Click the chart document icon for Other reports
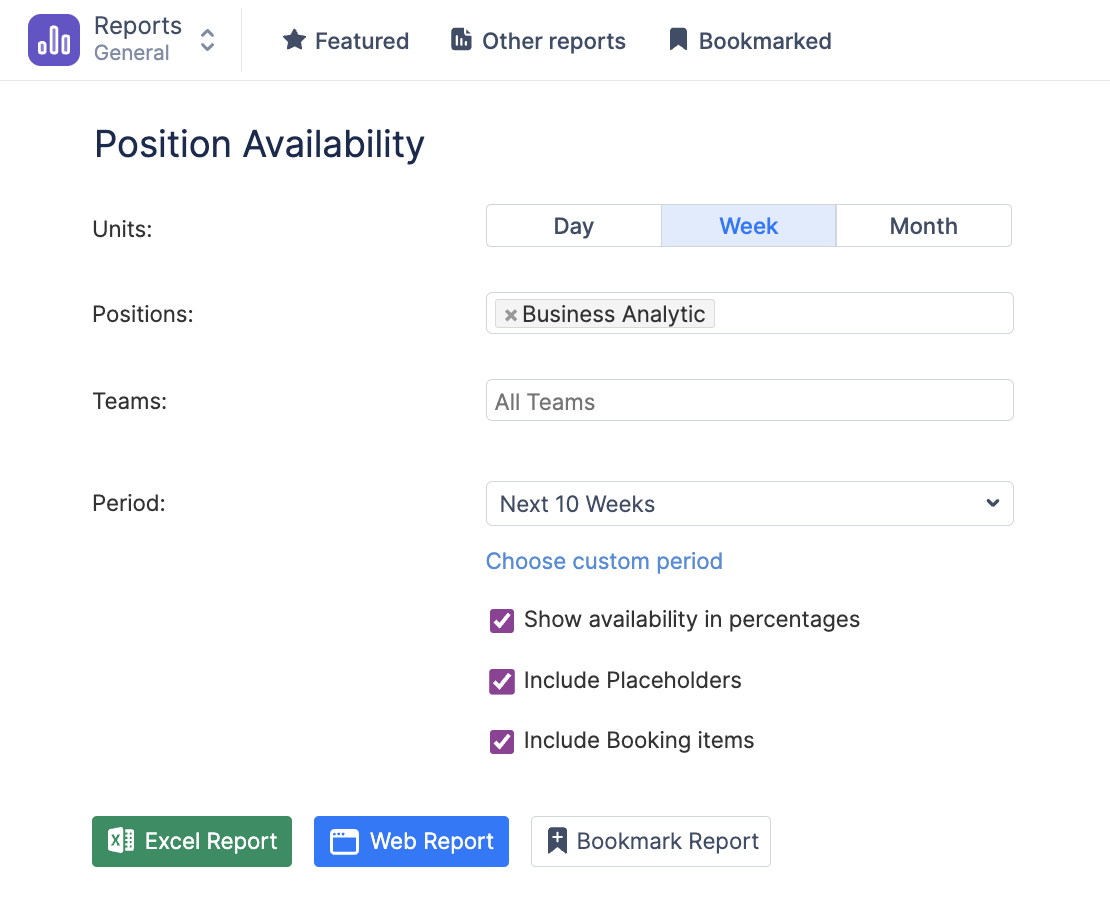This screenshot has height=922, width=1110. (461, 40)
